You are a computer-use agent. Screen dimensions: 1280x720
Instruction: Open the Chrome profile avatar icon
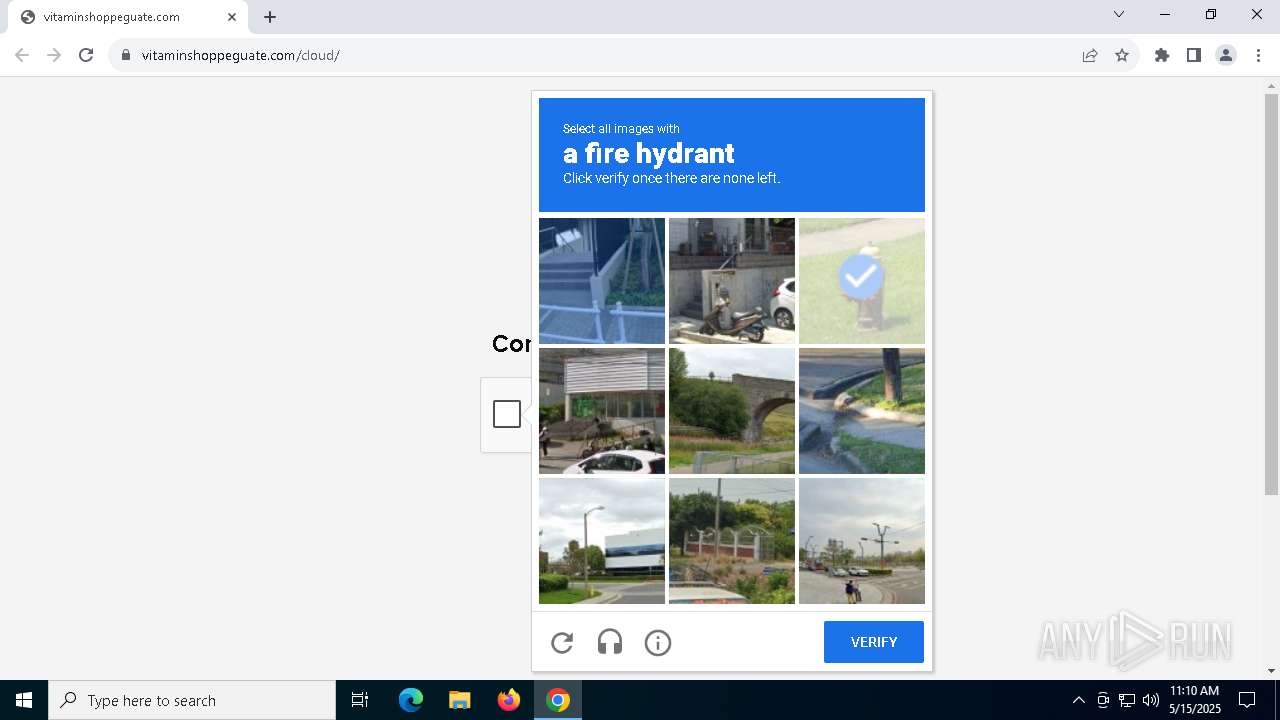point(1226,55)
